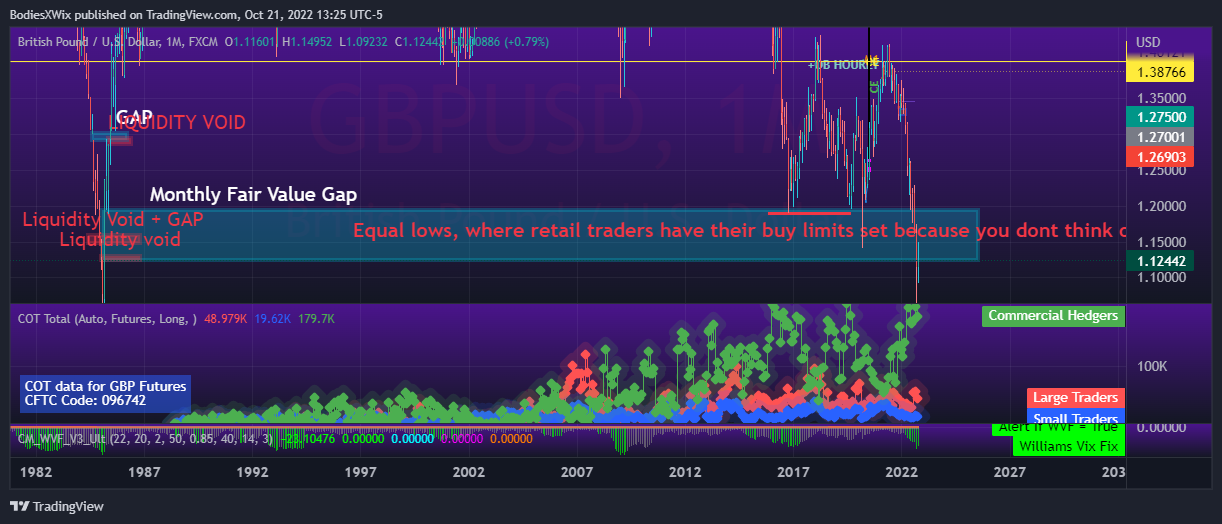
Task: Click the 1992 label on time axis
Action: 252,471
